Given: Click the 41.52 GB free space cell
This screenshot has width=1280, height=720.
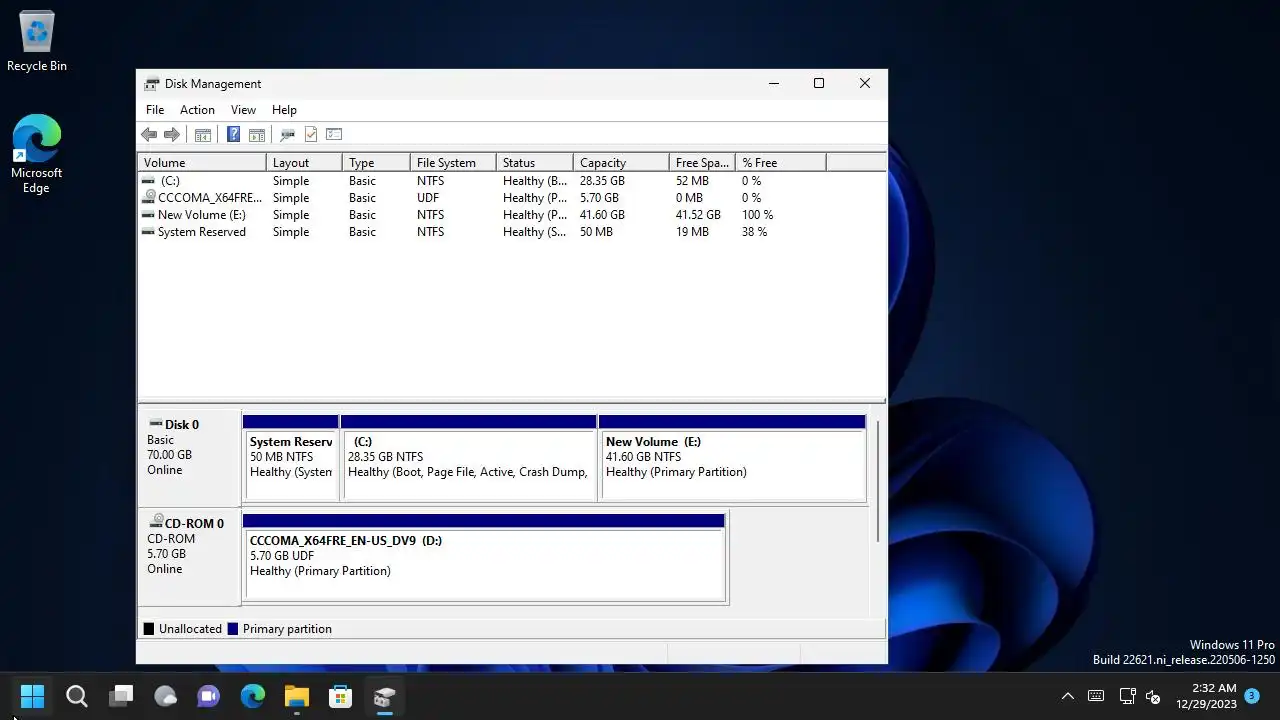Looking at the screenshot, I should [x=698, y=215].
